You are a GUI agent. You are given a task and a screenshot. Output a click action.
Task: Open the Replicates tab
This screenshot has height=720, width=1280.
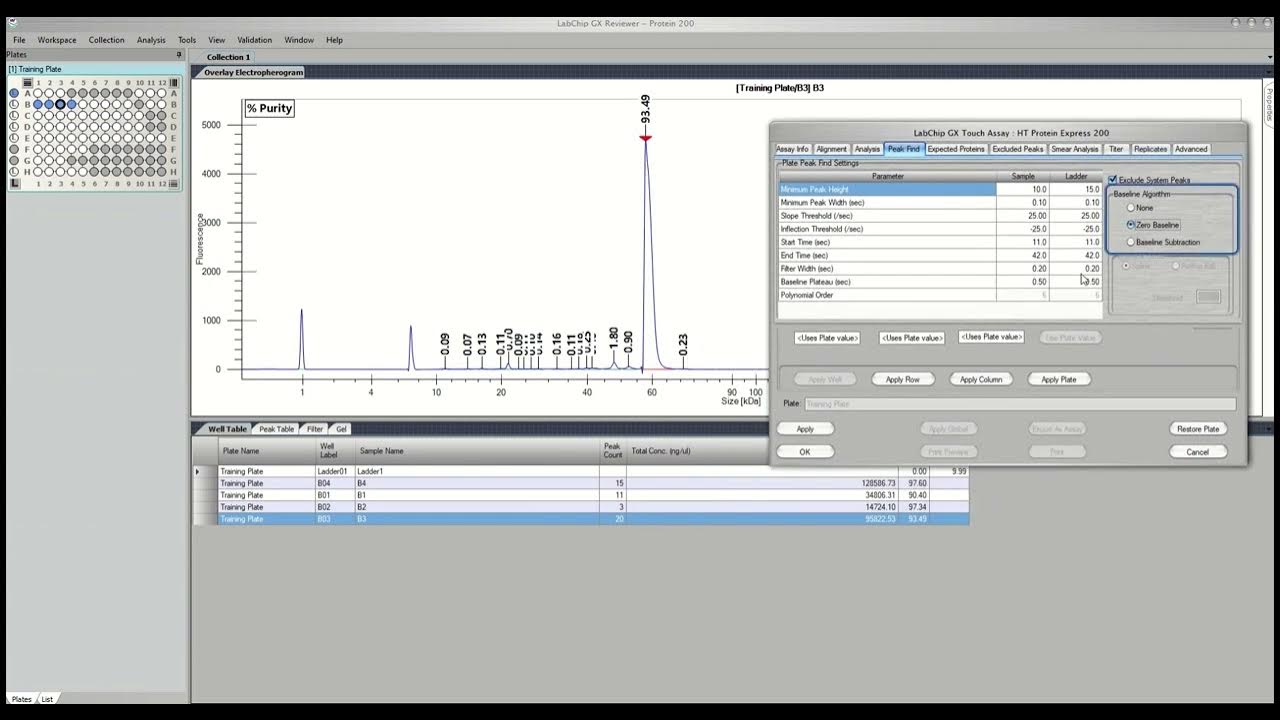[x=1150, y=149]
